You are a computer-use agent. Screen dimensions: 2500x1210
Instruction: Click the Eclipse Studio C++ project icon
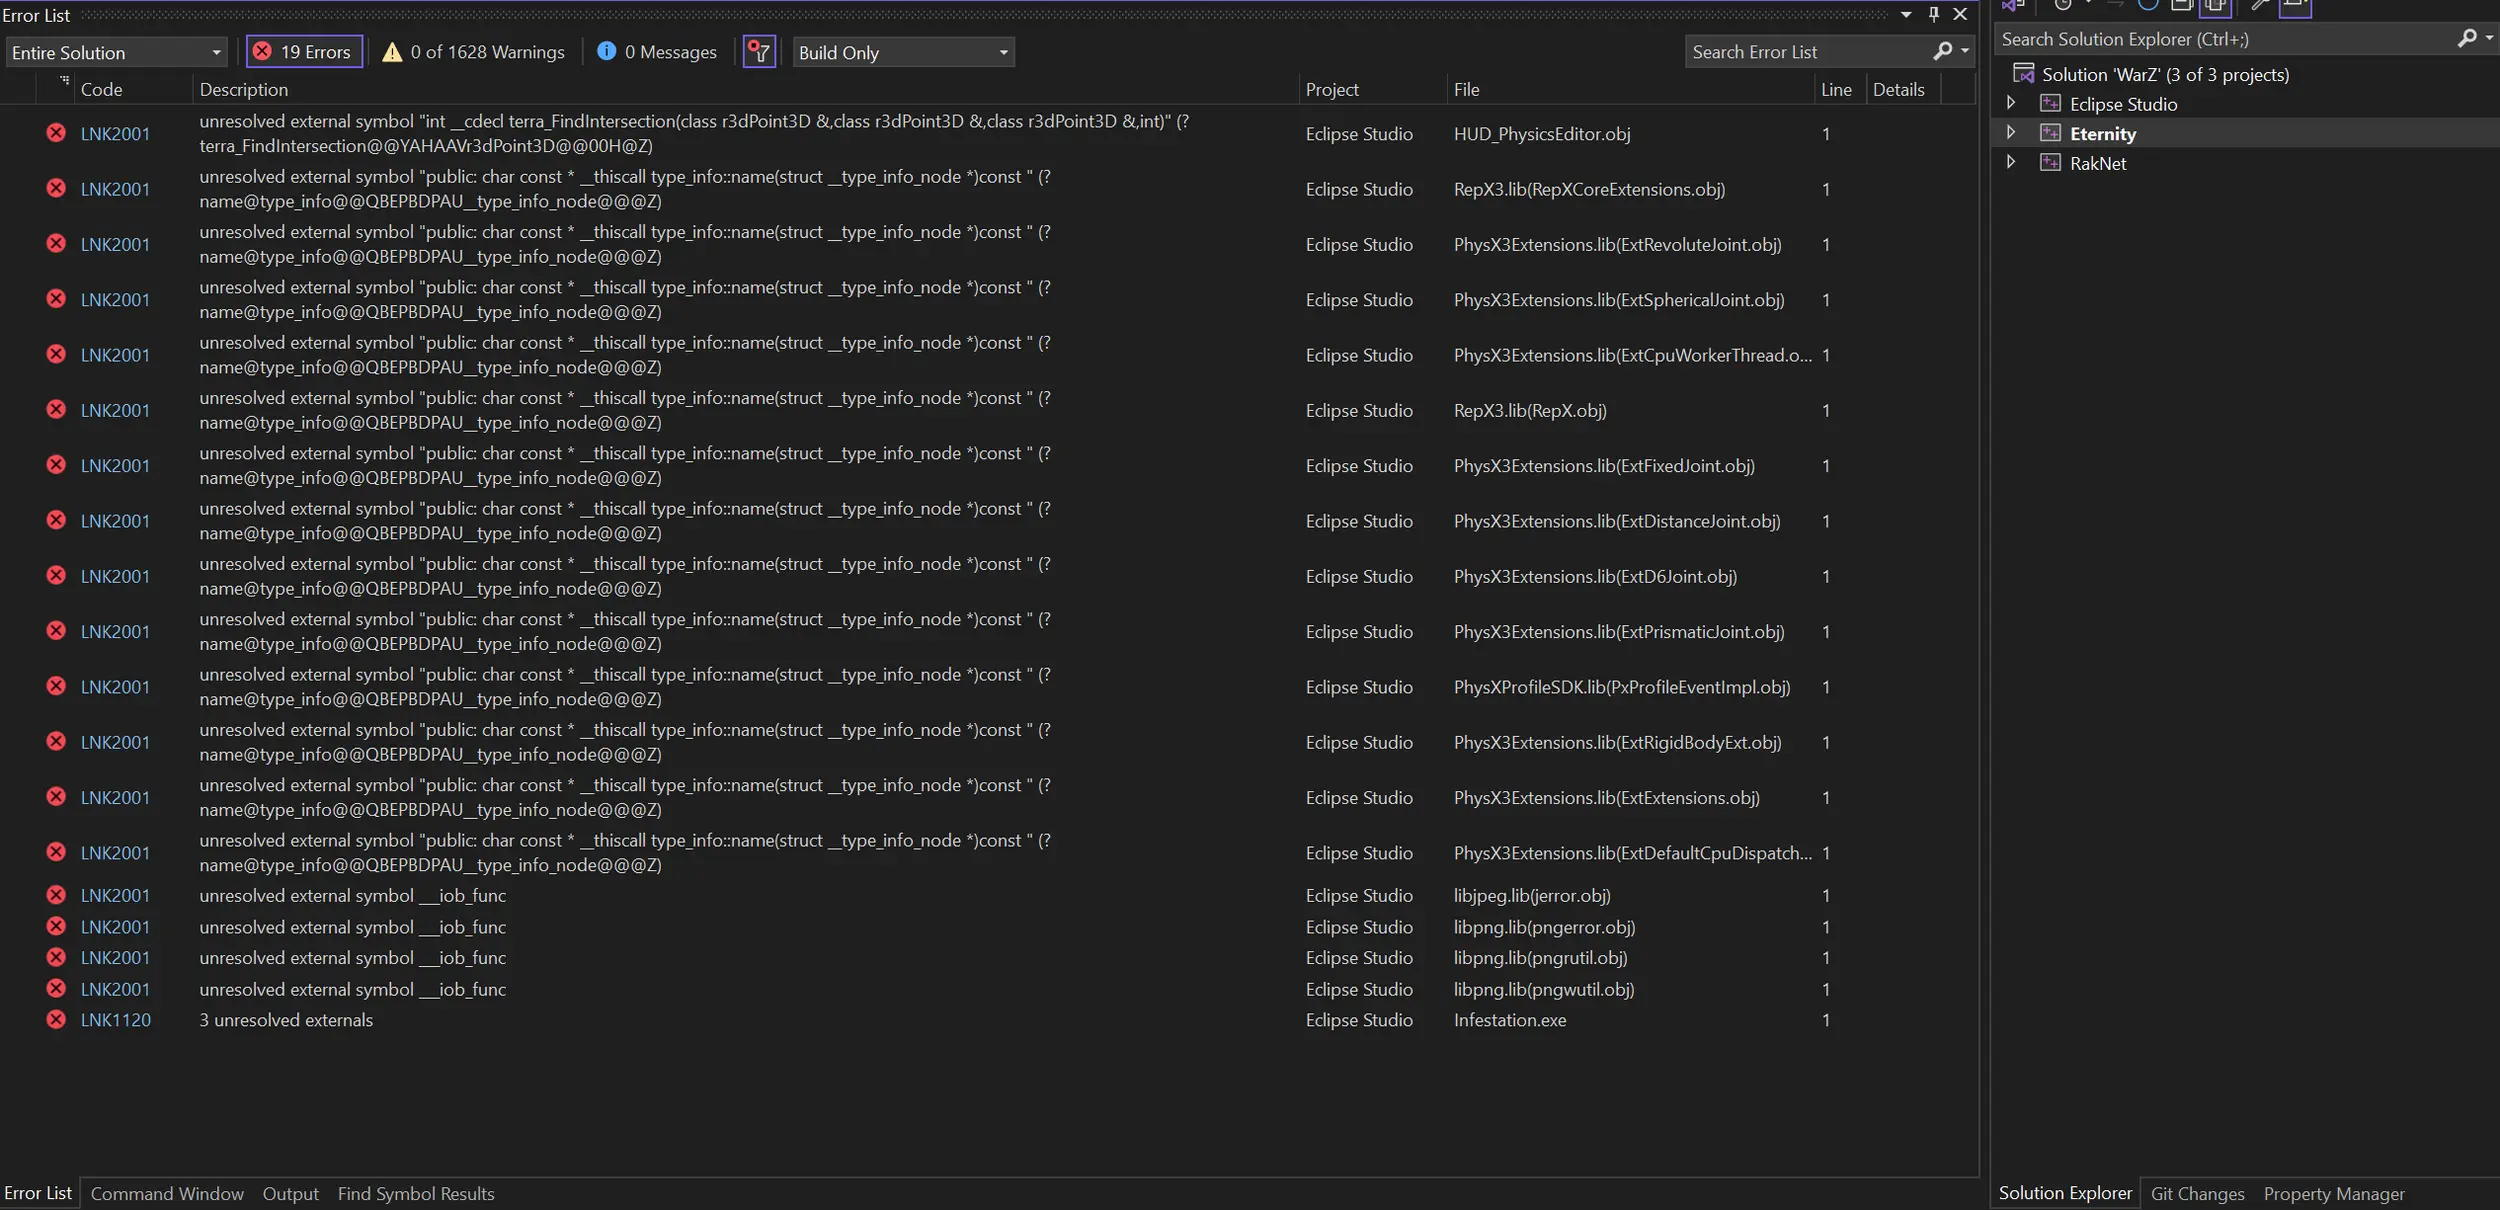pos(2050,103)
